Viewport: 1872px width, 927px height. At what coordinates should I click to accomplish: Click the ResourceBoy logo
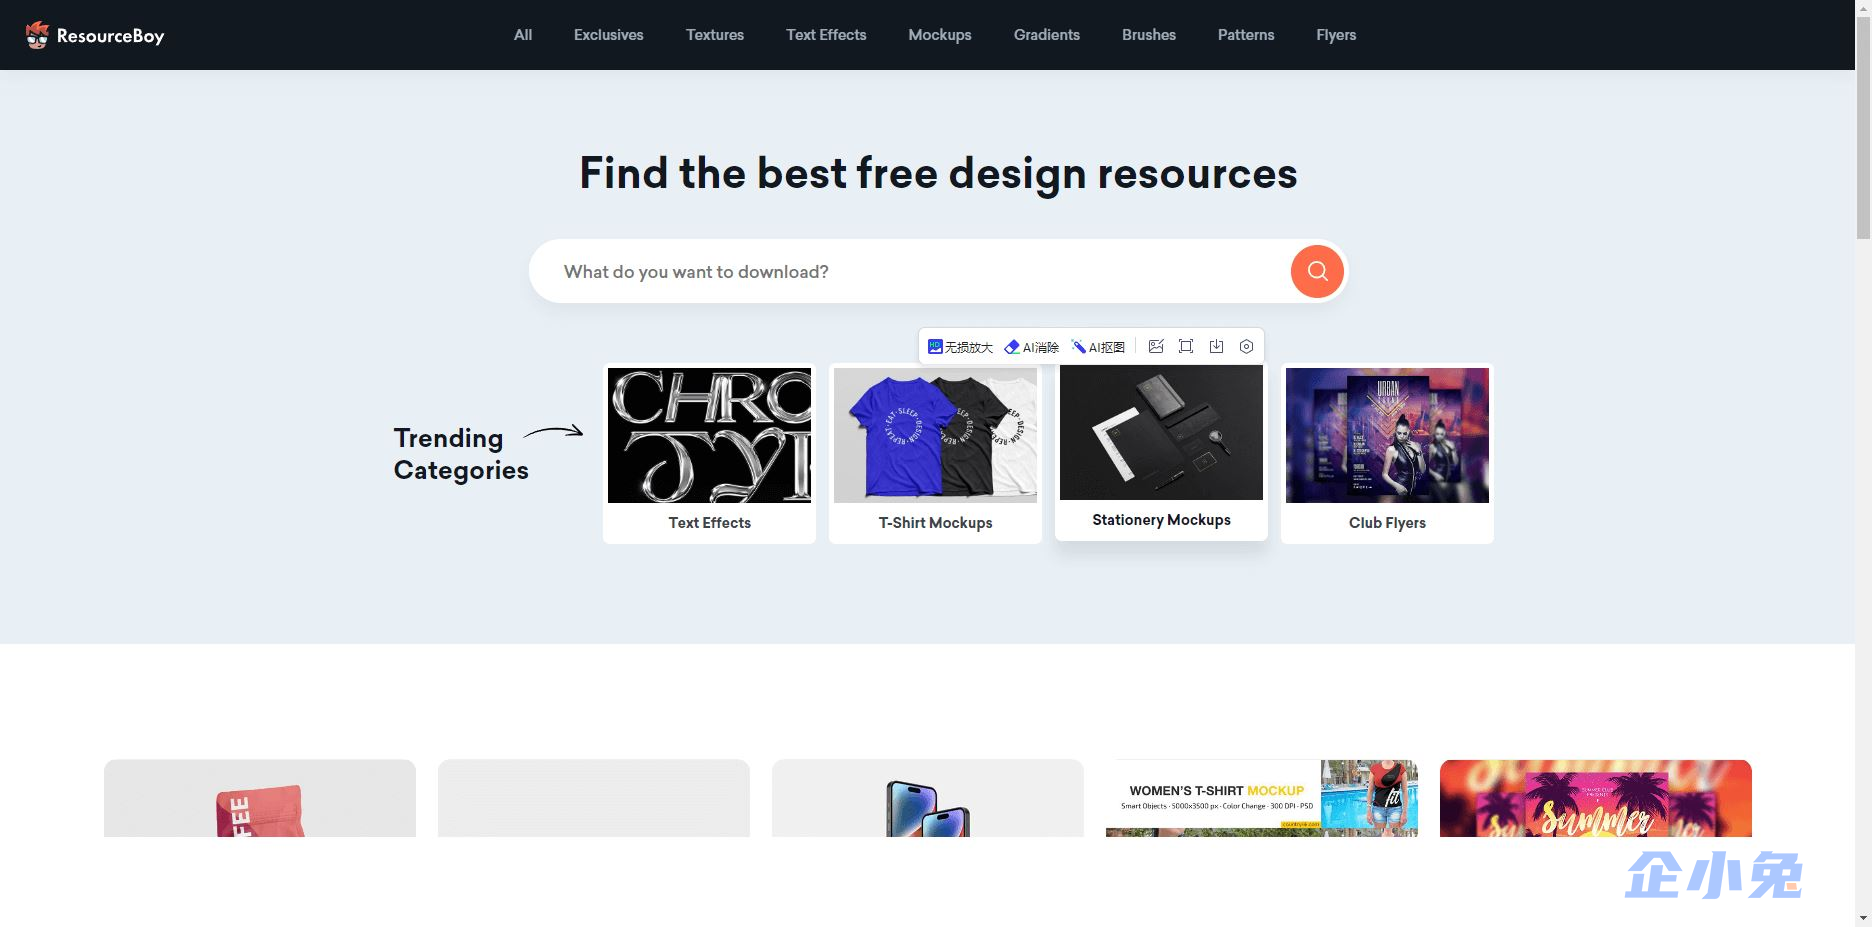click(x=95, y=35)
